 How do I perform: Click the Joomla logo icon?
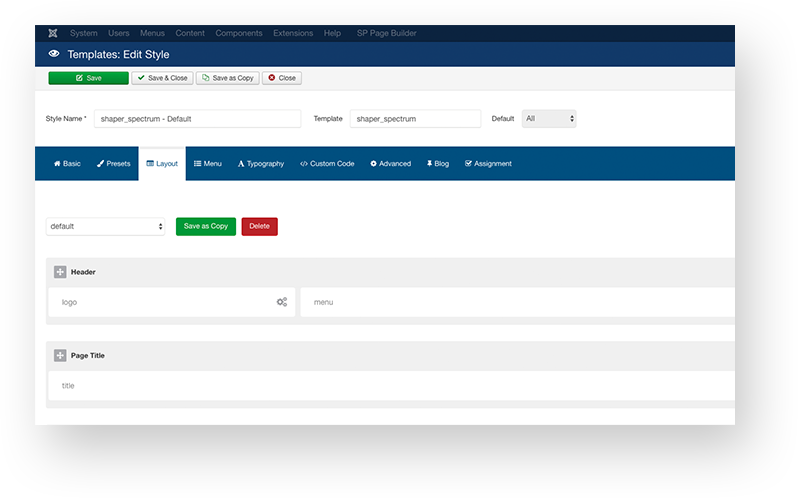click(53, 33)
